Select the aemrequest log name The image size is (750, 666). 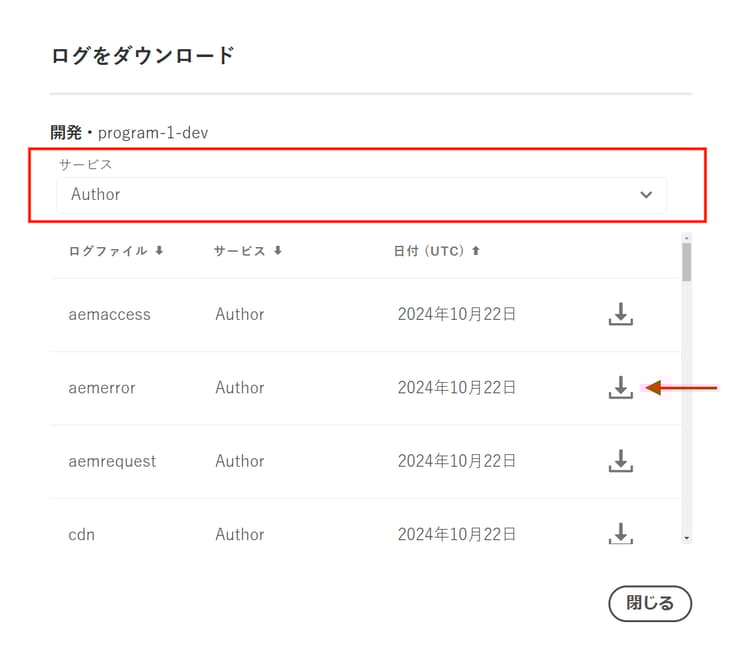point(112,461)
